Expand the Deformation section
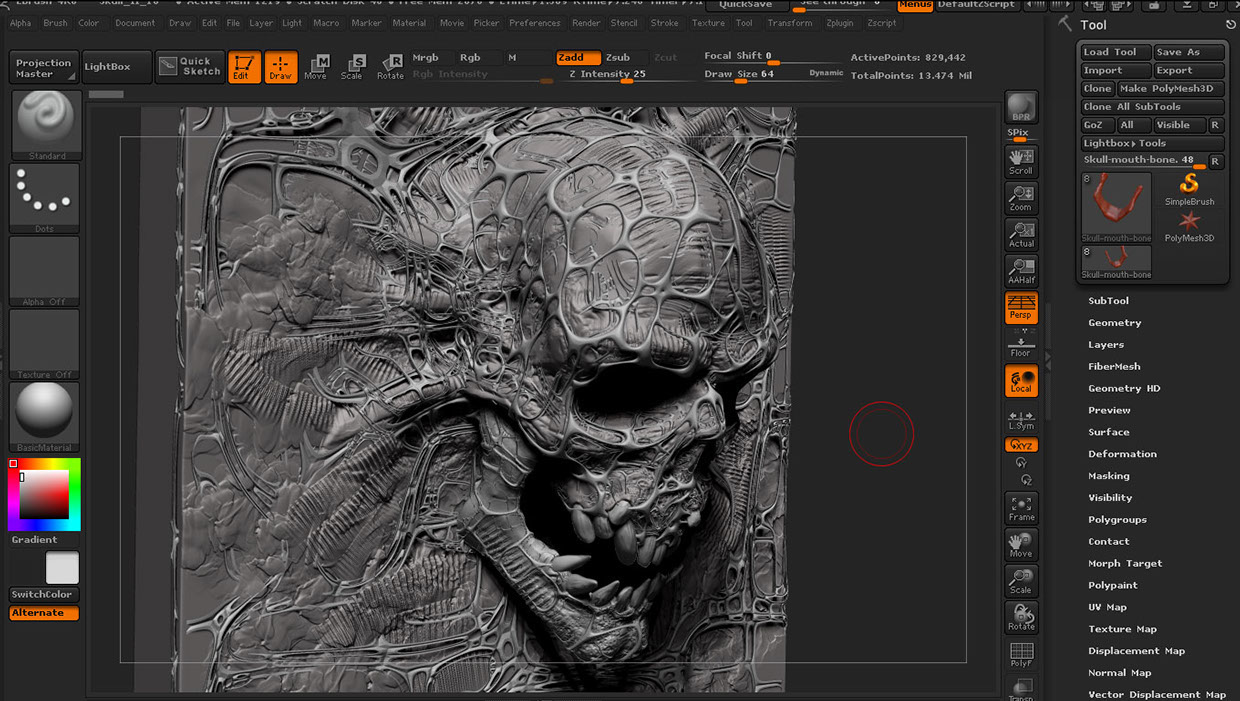This screenshot has width=1240, height=701. coord(1122,454)
